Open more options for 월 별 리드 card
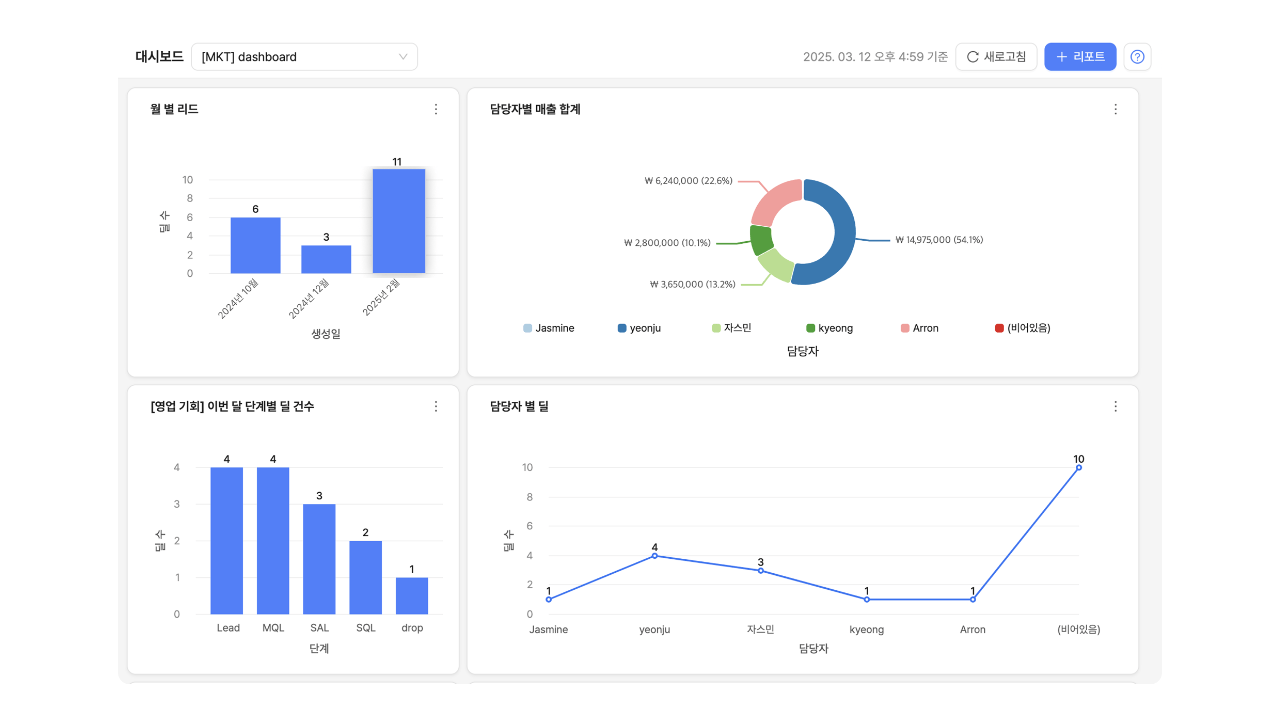The height and width of the screenshot is (720, 1280). pos(435,109)
